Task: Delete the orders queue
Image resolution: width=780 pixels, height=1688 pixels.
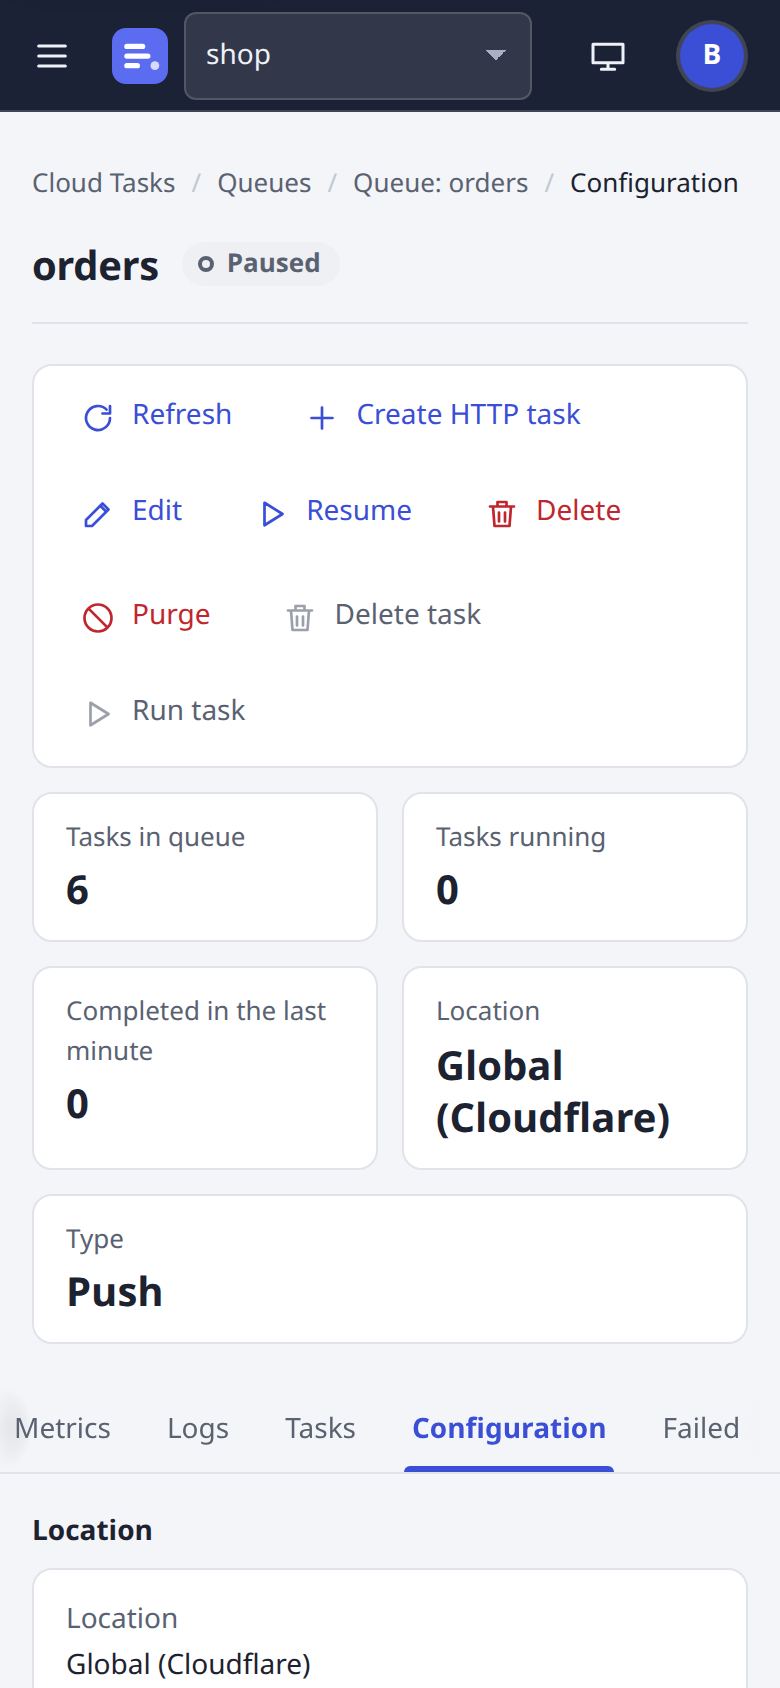Action: click(579, 510)
